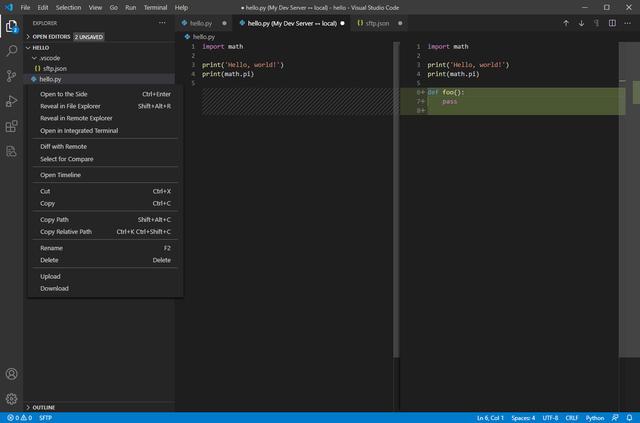Screen dimensions: 640x423
Task: Open the Explorer view in activity bar
Action: pos(11,26)
